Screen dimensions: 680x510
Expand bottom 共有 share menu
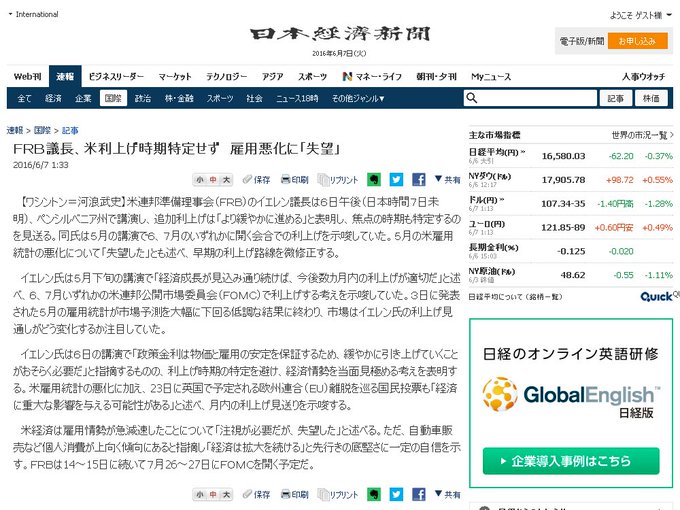pyautogui.click(x=448, y=494)
